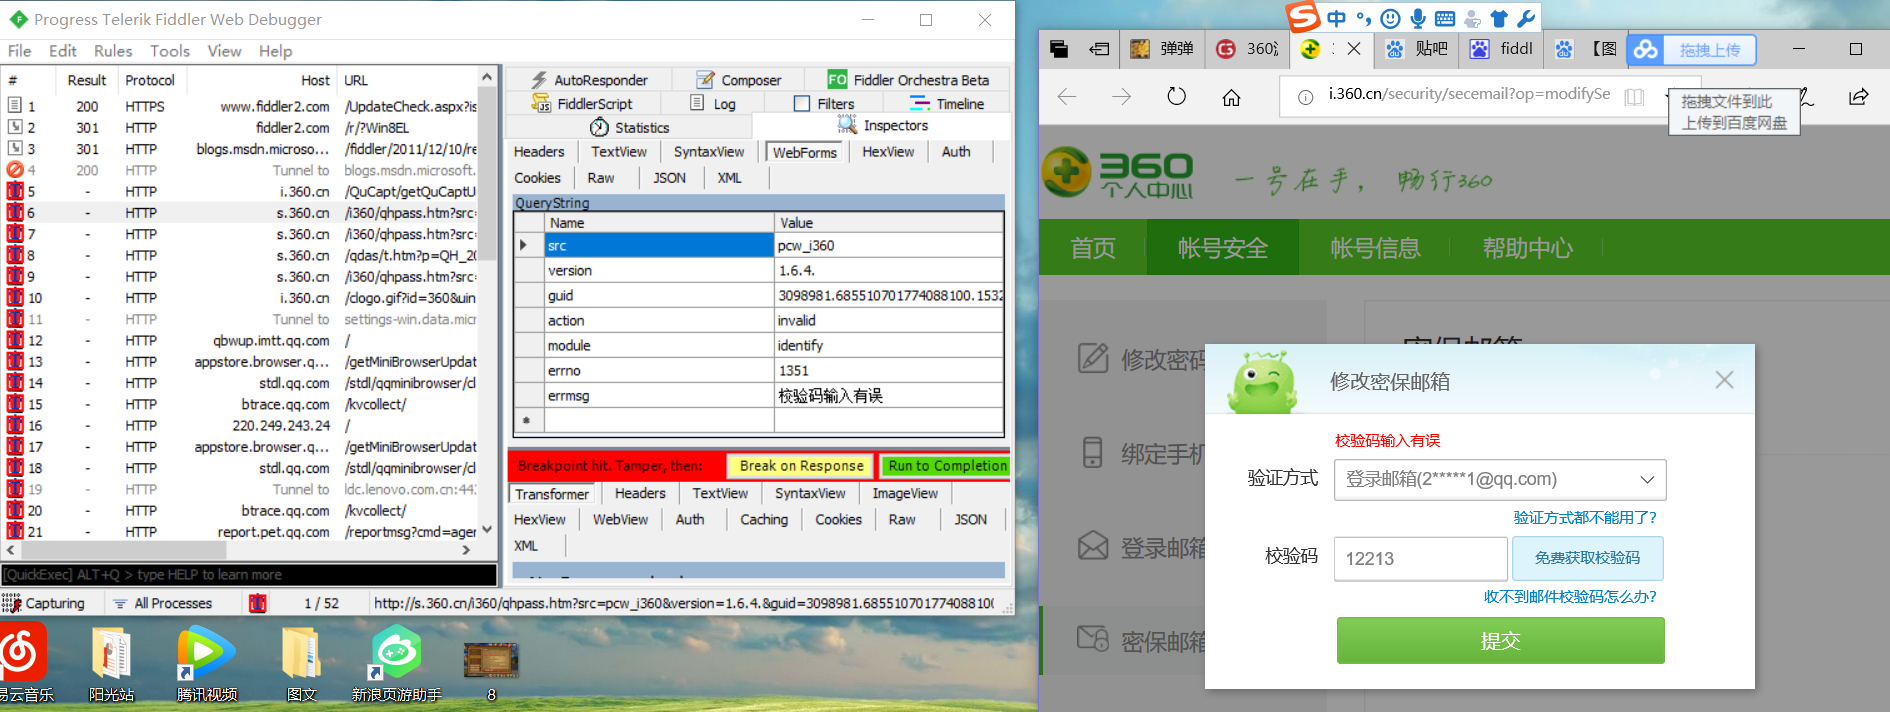Open the Rules menu in Fiddler
The height and width of the screenshot is (712, 1890).
113,51
